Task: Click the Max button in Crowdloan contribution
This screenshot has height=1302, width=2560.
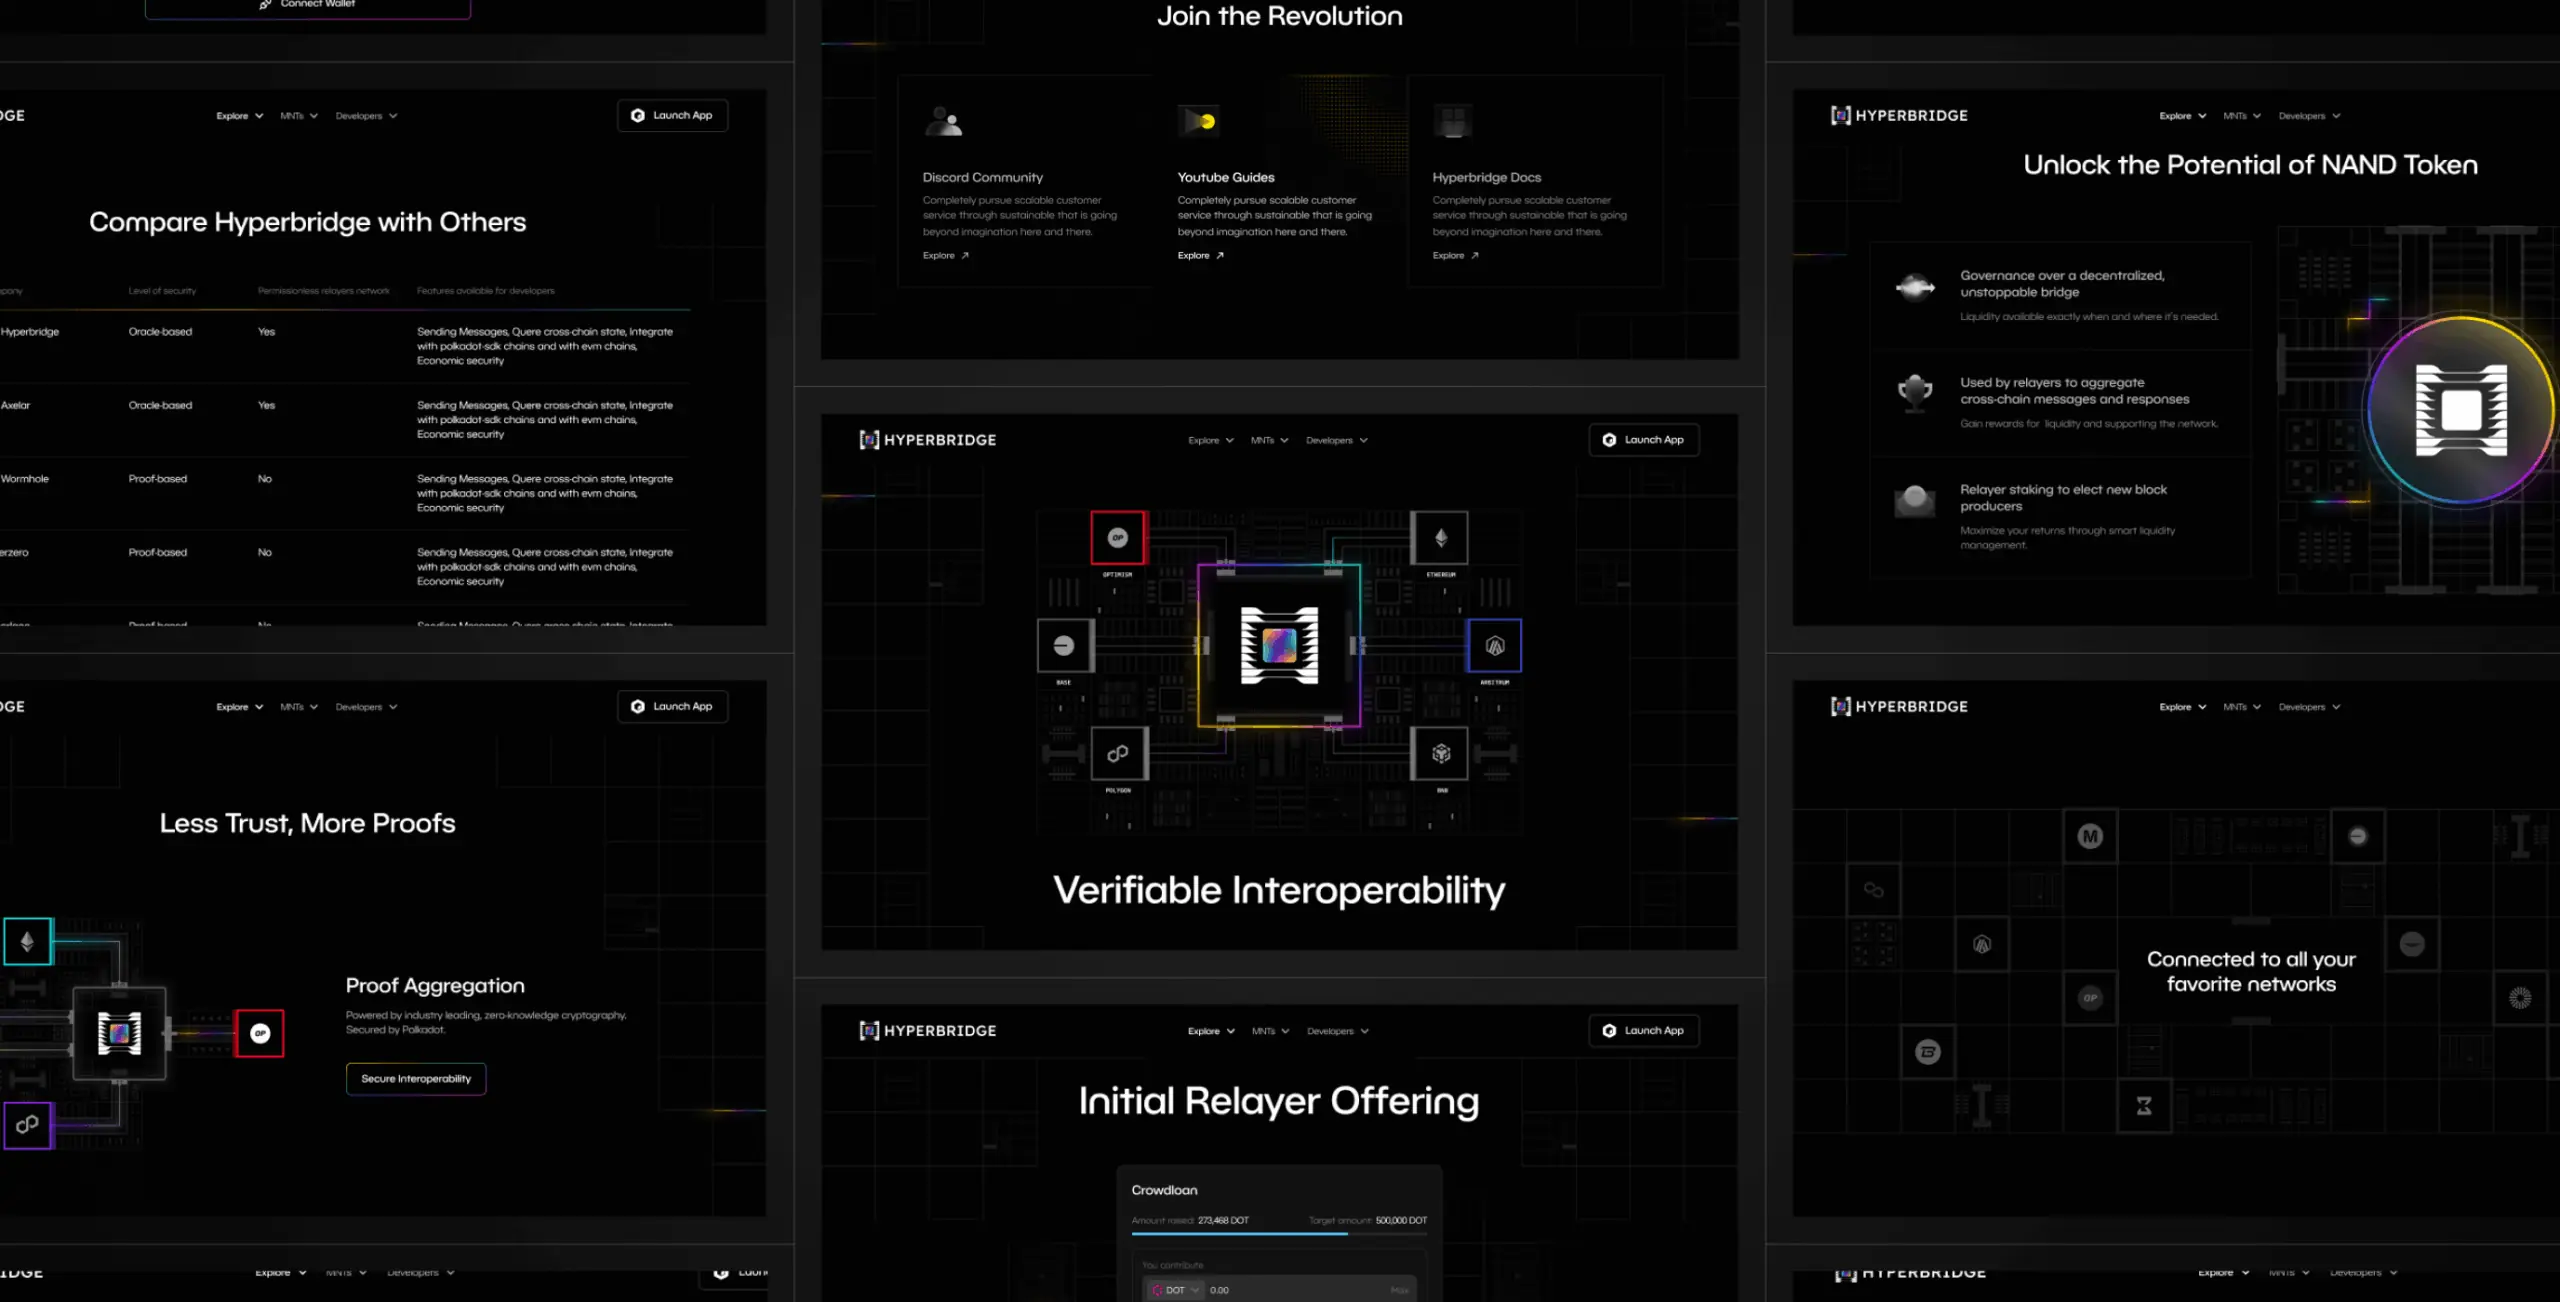Action: point(1400,1290)
